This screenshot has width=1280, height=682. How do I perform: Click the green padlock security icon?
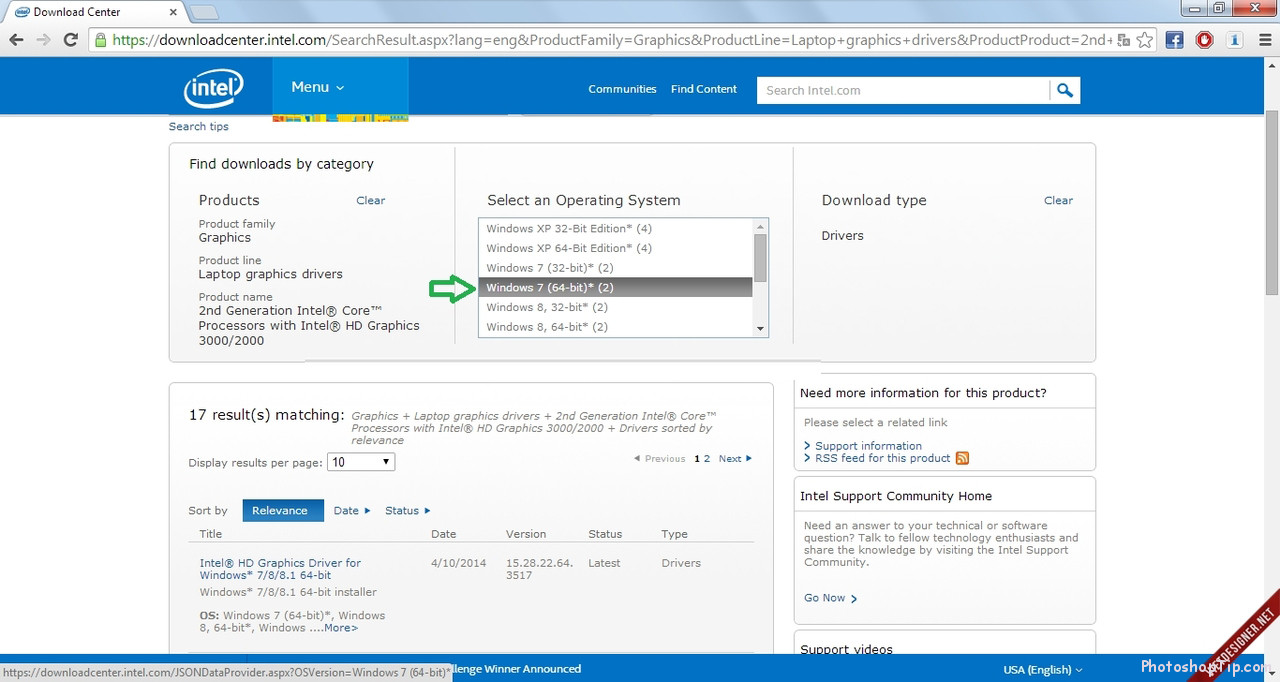coord(101,40)
